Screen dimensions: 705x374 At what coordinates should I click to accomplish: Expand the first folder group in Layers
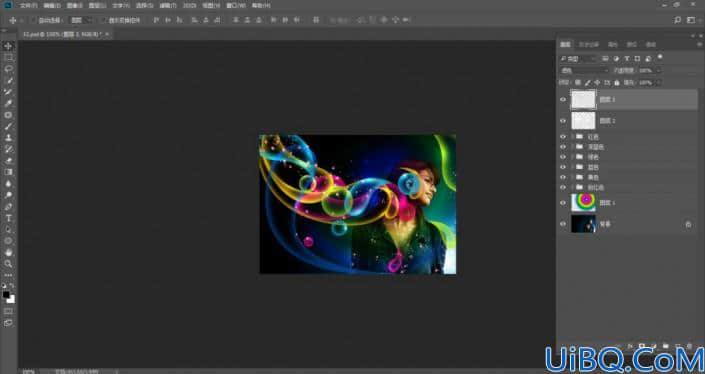click(x=572, y=137)
